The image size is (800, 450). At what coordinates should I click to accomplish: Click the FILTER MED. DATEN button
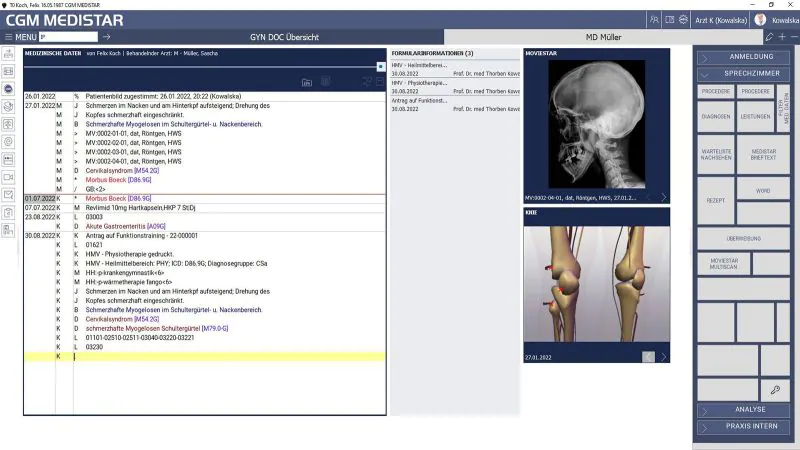(783, 109)
